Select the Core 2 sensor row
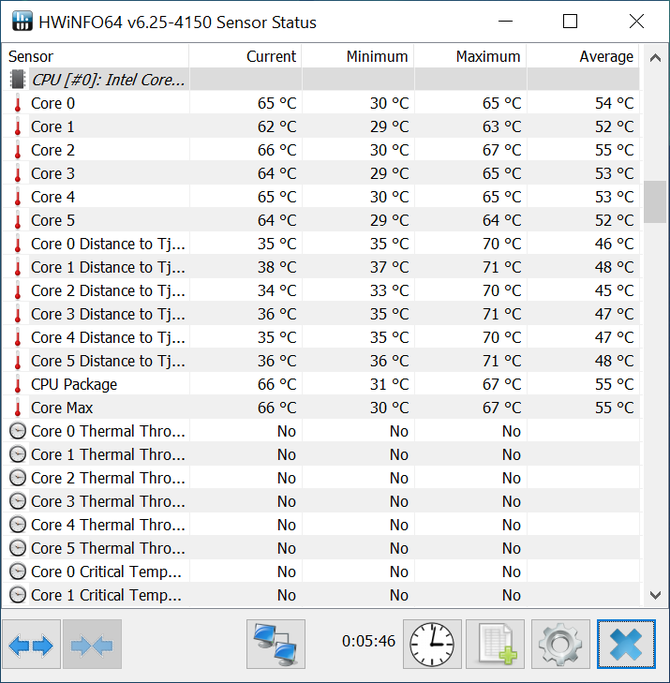 [x=321, y=150]
